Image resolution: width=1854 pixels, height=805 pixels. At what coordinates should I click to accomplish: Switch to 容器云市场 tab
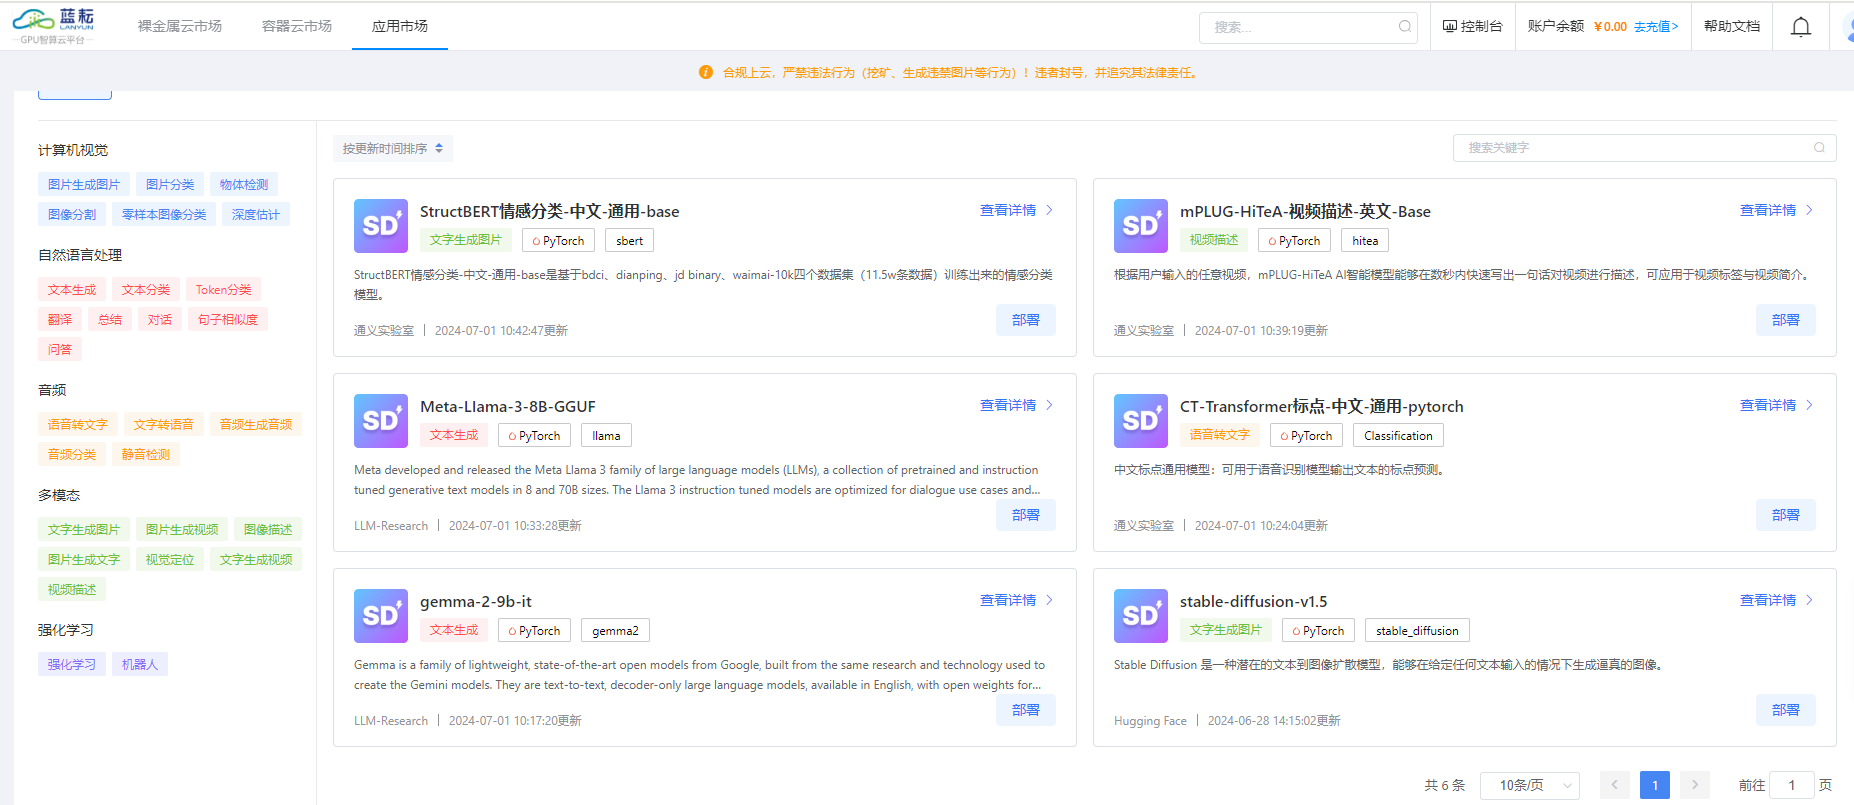(297, 26)
